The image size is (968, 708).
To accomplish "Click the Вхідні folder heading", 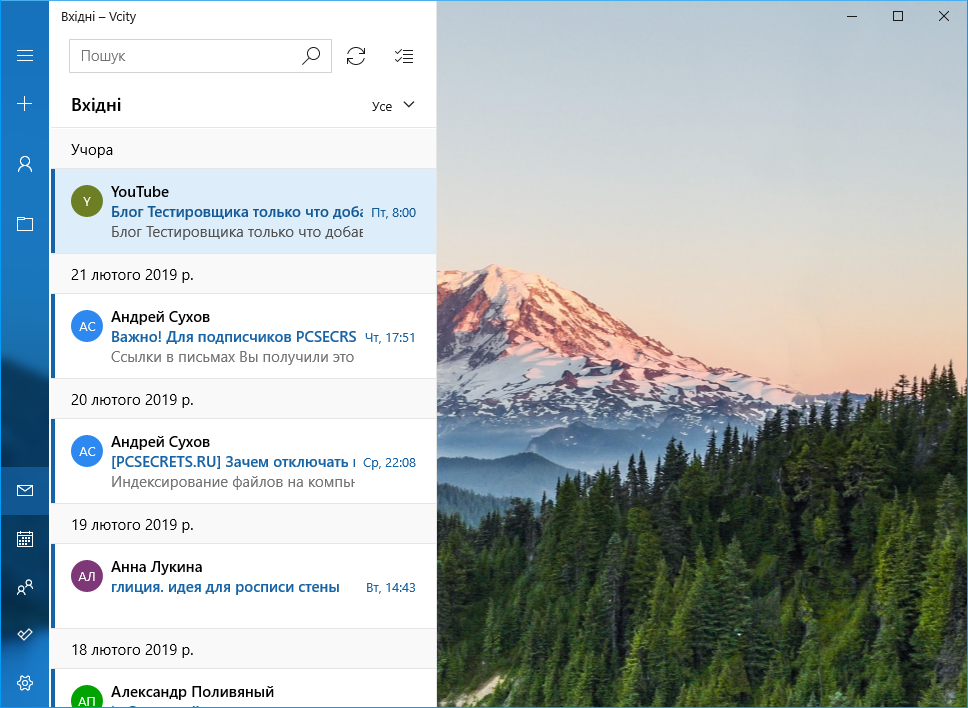I will [96, 105].
